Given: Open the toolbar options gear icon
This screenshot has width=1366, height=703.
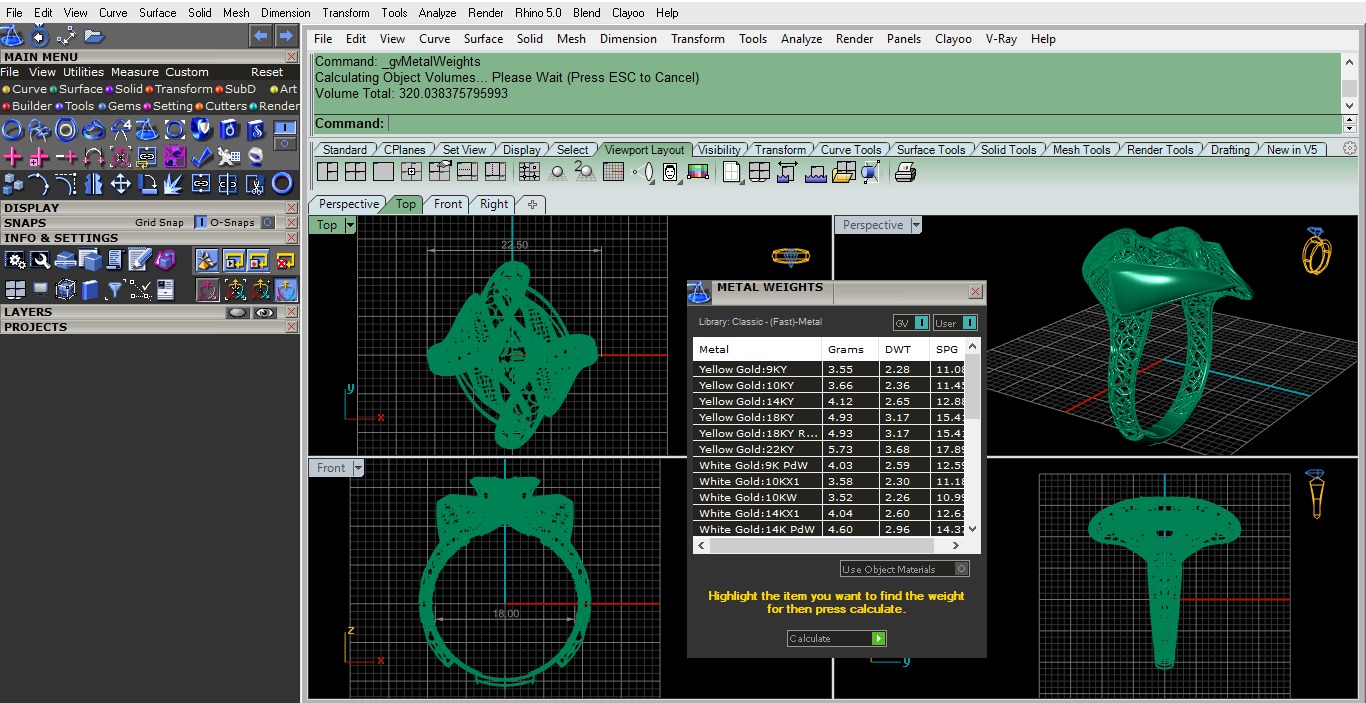Looking at the screenshot, I should click(1350, 149).
